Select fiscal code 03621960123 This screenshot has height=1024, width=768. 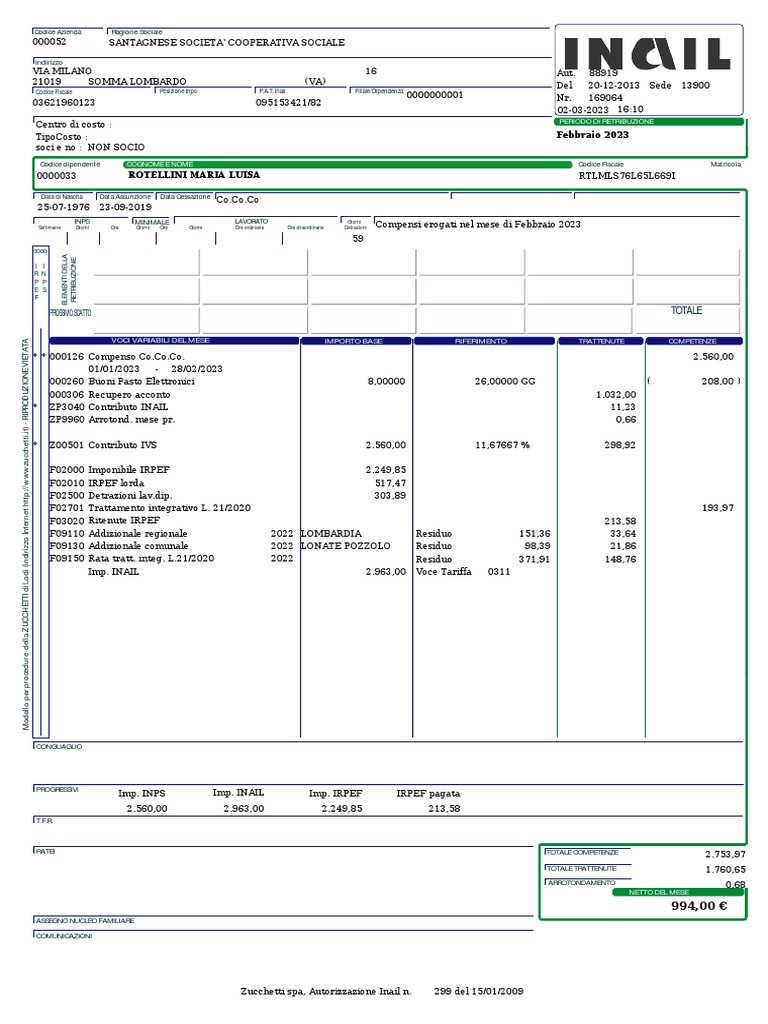pyautogui.click(x=63, y=103)
